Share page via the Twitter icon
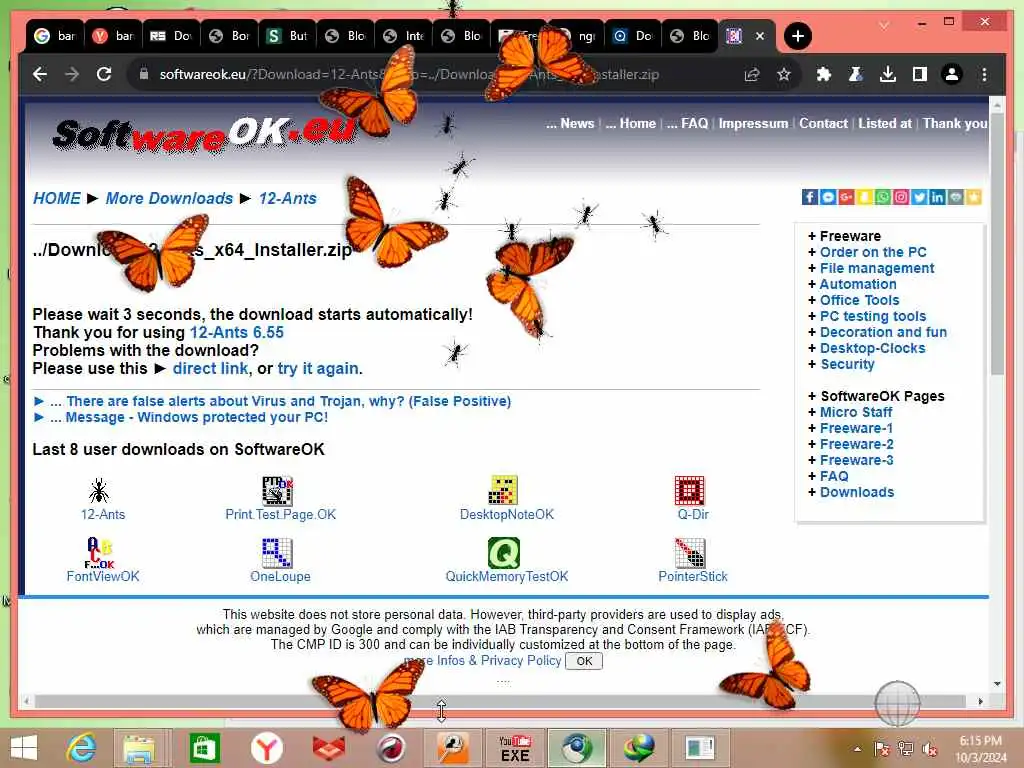 click(x=920, y=197)
